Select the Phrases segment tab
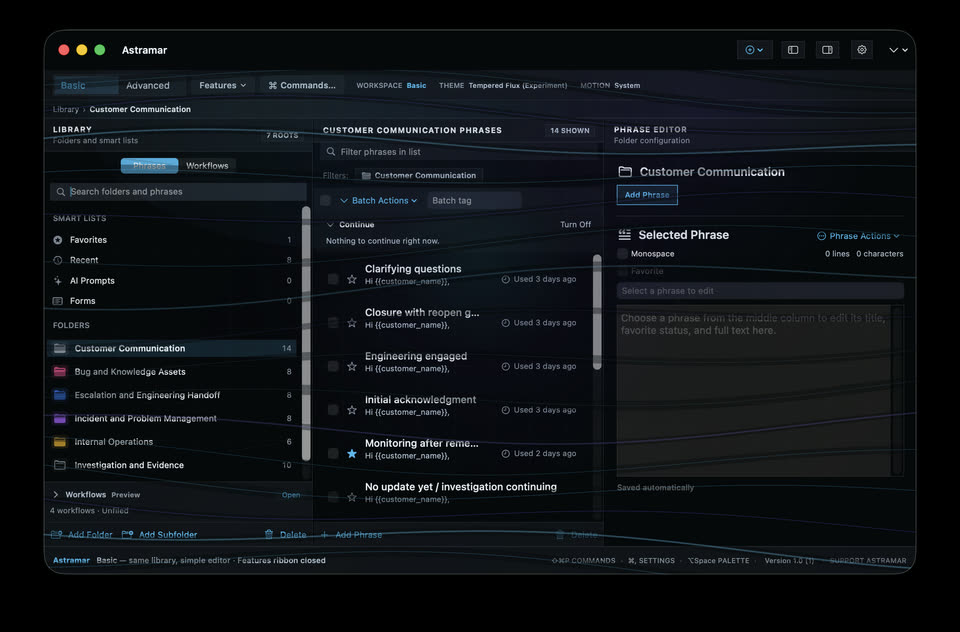 click(x=149, y=165)
